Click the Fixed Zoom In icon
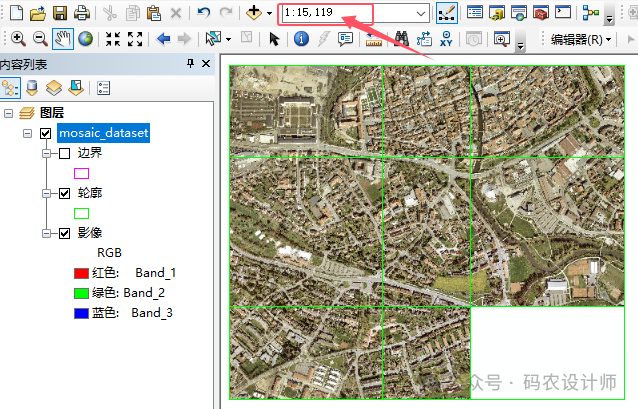The height and width of the screenshot is (409, 638). [x=113, y=39]
